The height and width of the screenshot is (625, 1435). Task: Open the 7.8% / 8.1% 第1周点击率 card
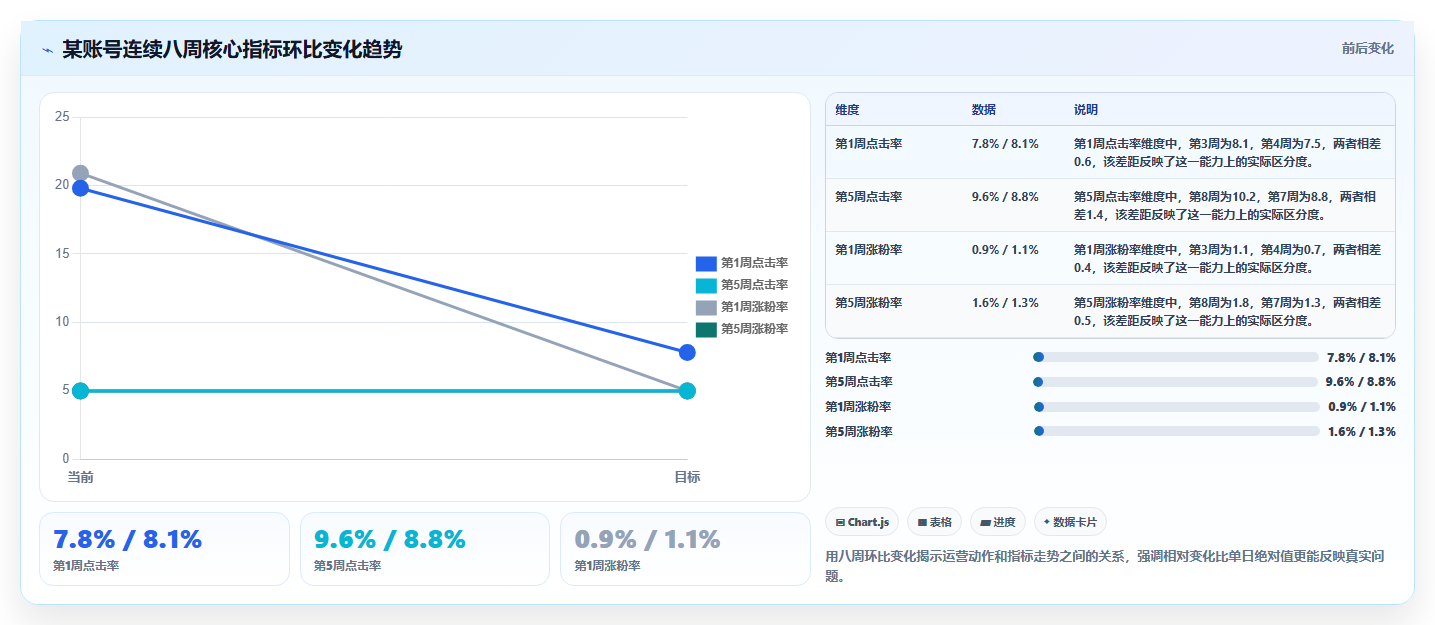click(164, 549)
